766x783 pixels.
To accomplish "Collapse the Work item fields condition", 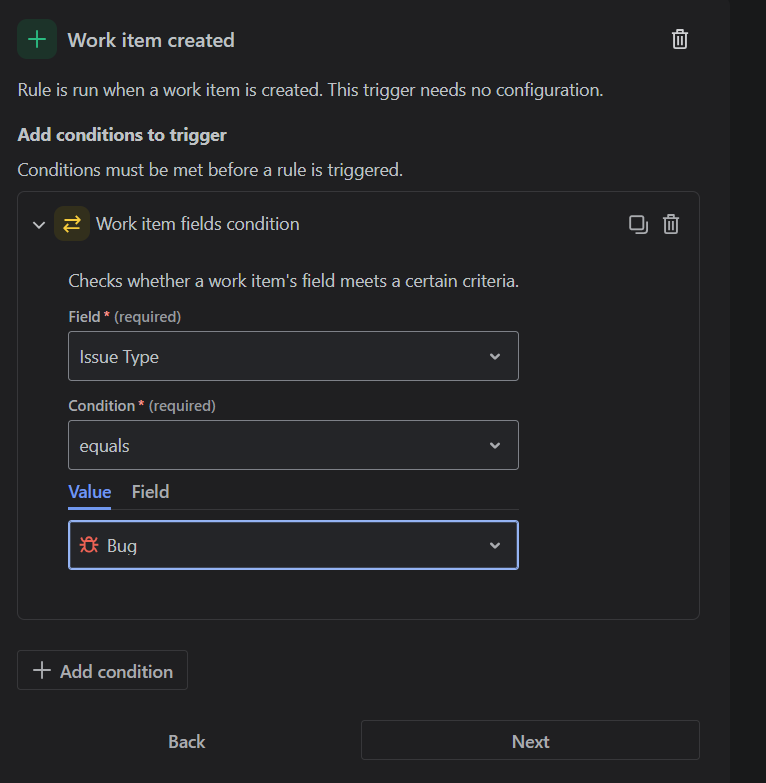I will [38, 225].
